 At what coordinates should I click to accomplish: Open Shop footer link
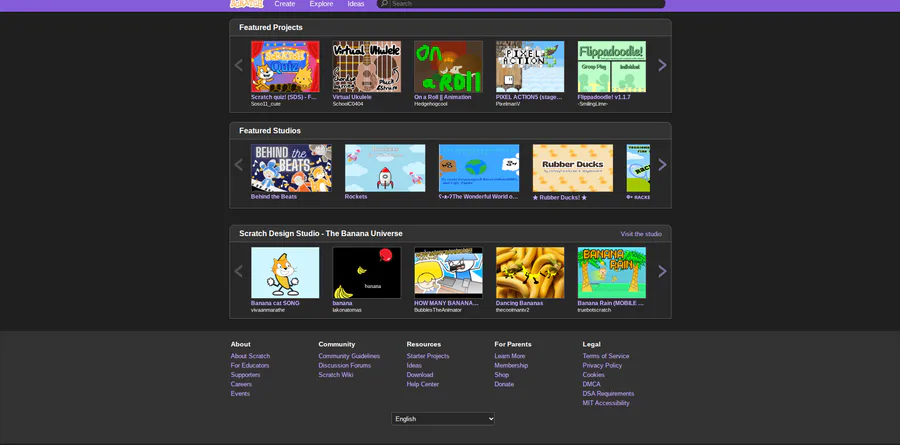(502, 375)
